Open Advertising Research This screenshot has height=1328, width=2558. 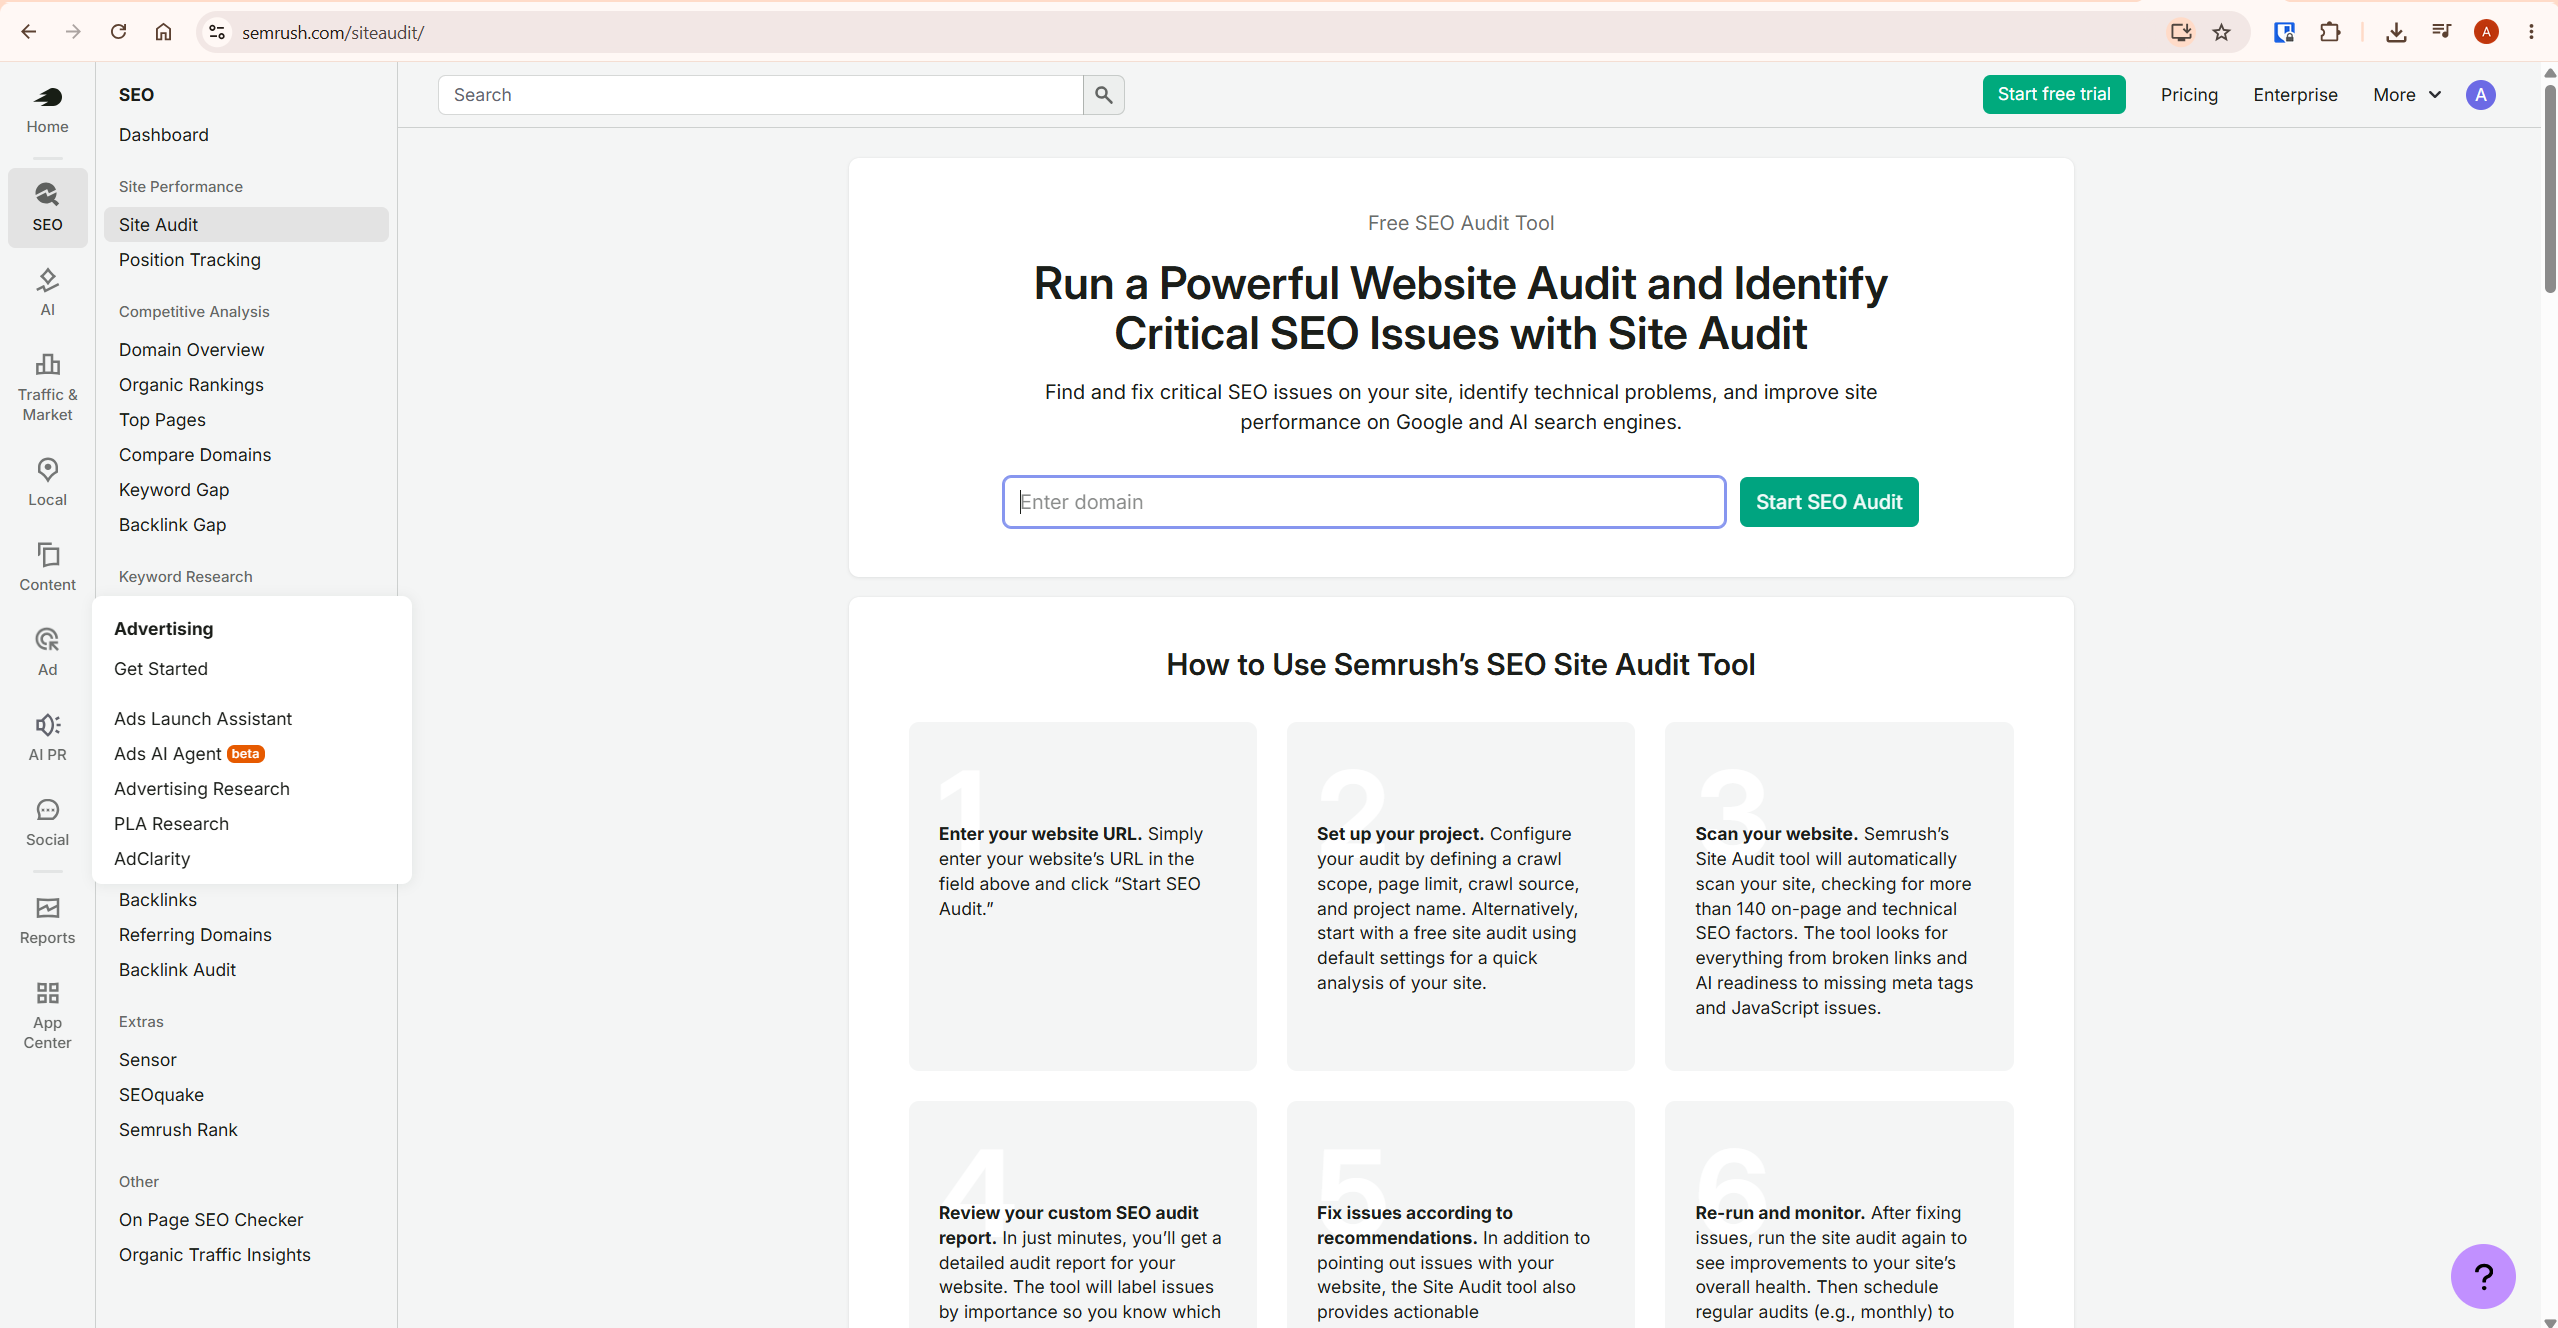pos(202,789)
